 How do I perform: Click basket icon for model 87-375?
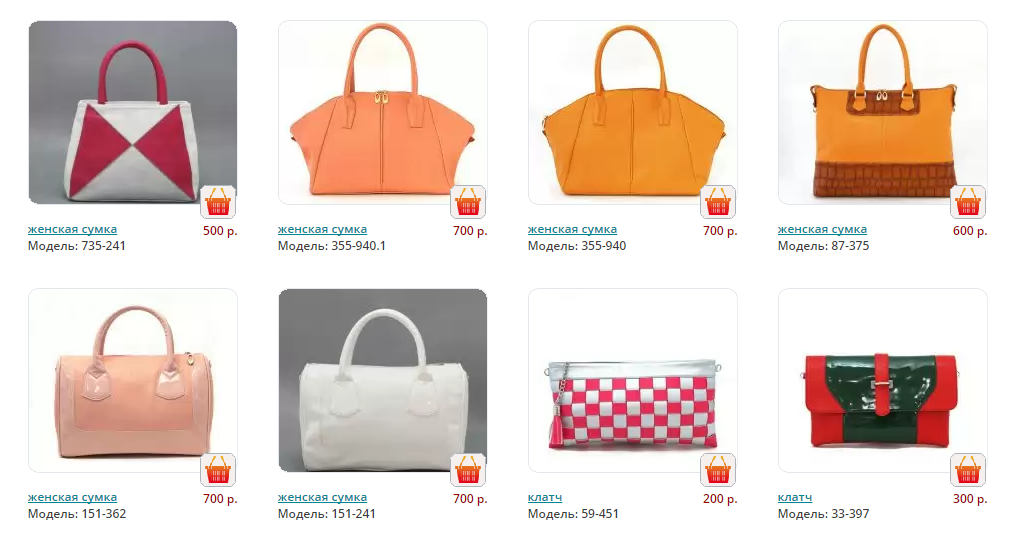pyautogui.click(x=968, y=202)
